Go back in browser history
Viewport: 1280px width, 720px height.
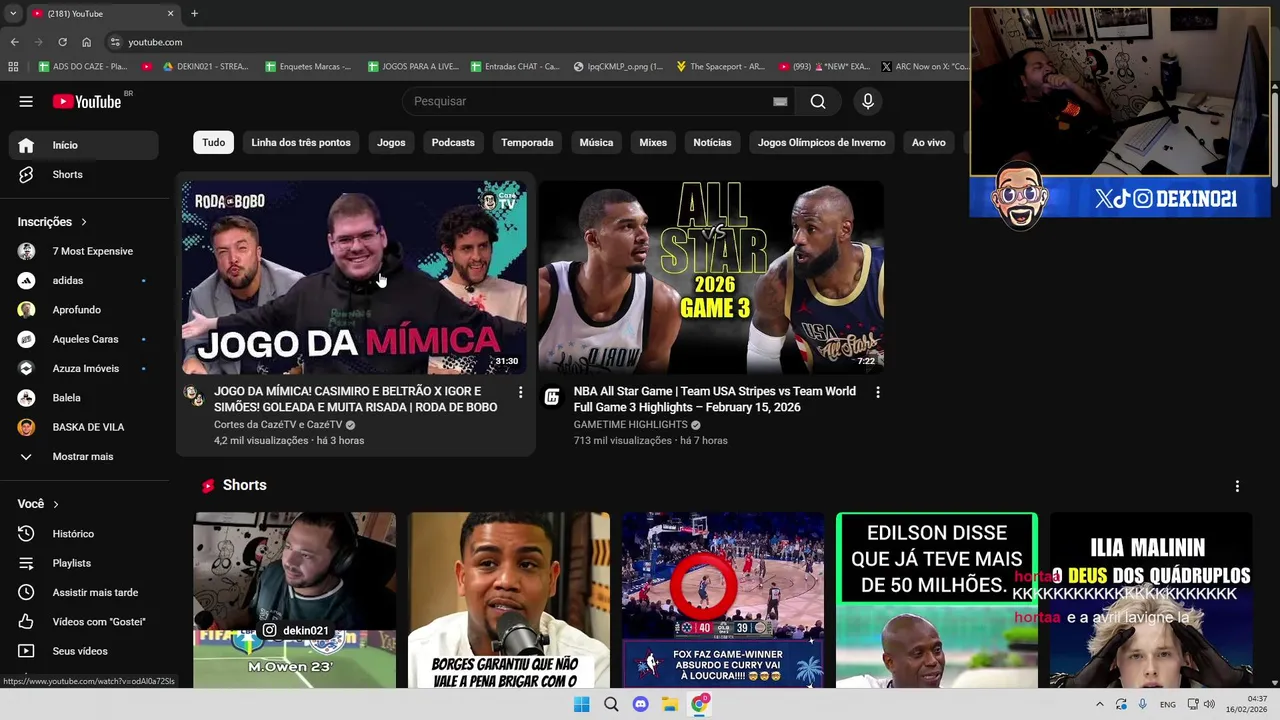[x=14, y=42]
